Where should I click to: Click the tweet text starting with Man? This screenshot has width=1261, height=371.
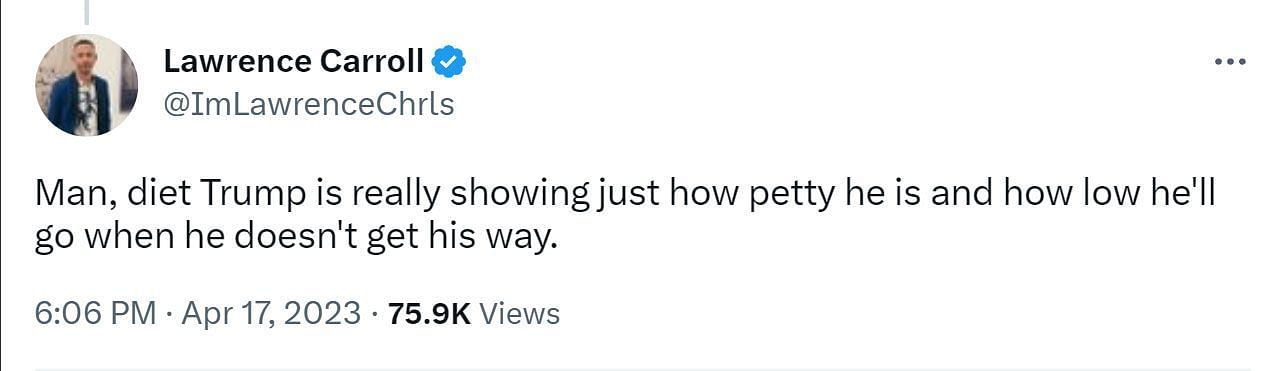click(x=625, y=217)
